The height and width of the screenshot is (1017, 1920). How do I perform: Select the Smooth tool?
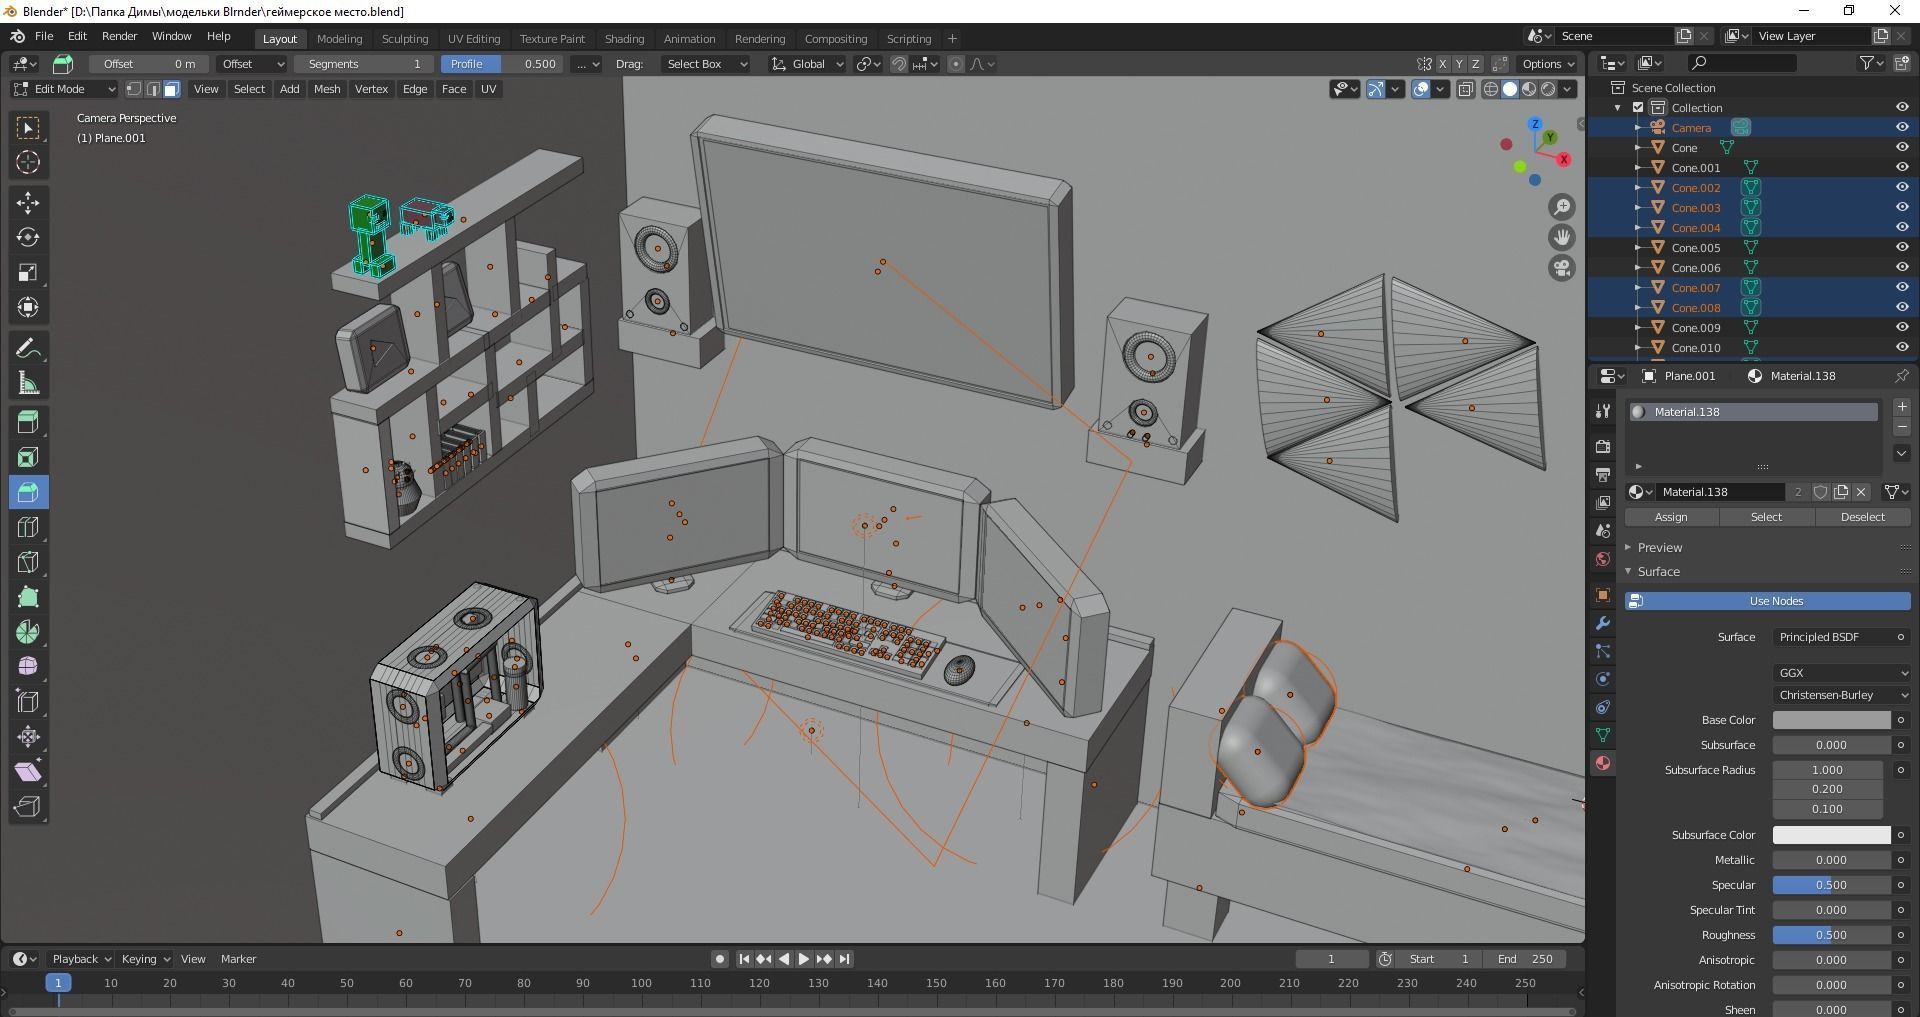click(x=28, y=667)
